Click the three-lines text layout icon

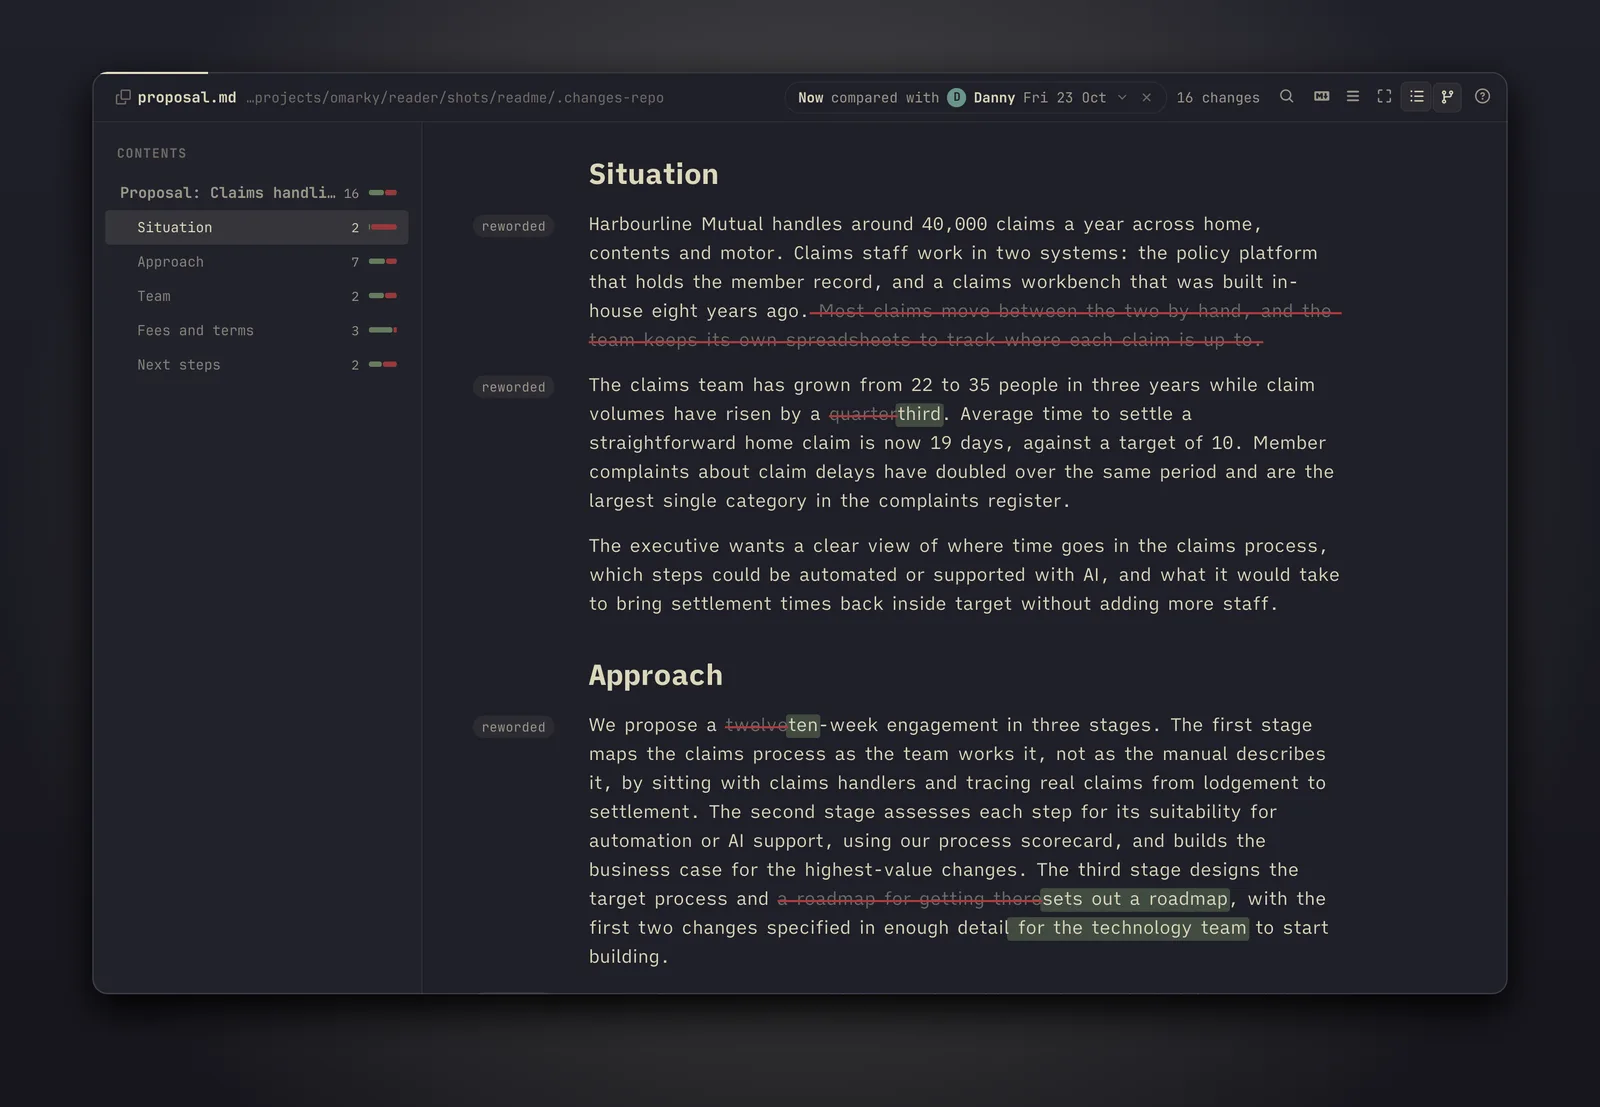(x=1353, y=97)
